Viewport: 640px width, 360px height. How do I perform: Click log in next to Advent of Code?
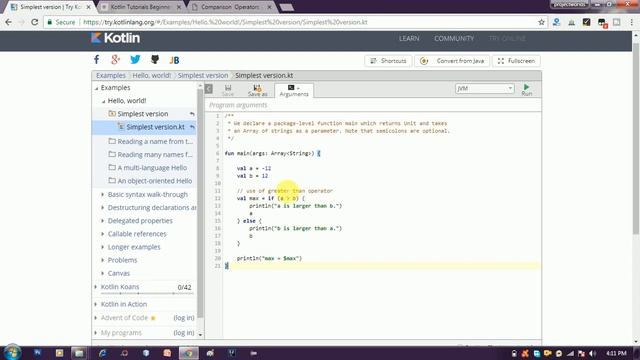coord(184,318)
